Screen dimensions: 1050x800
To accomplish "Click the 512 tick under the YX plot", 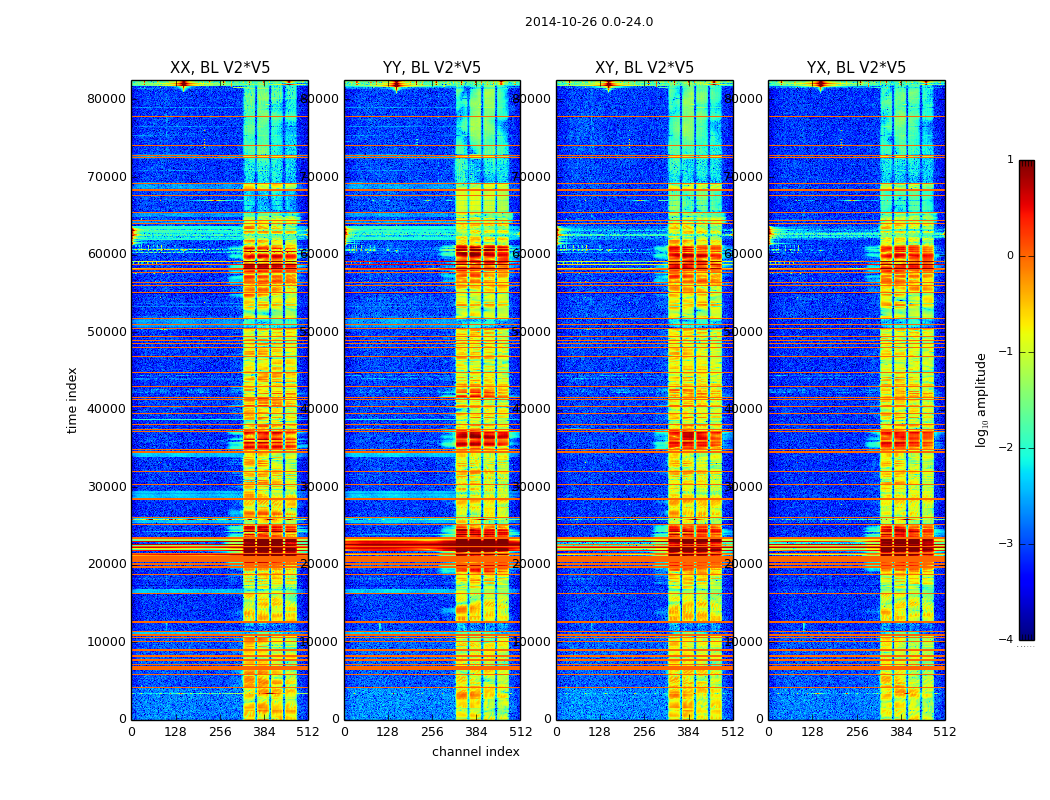I will pos(945,732).
